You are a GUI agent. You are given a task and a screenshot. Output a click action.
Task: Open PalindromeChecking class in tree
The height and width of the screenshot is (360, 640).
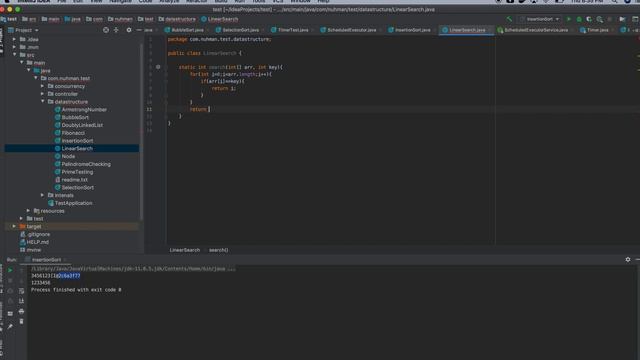point(86,164)
